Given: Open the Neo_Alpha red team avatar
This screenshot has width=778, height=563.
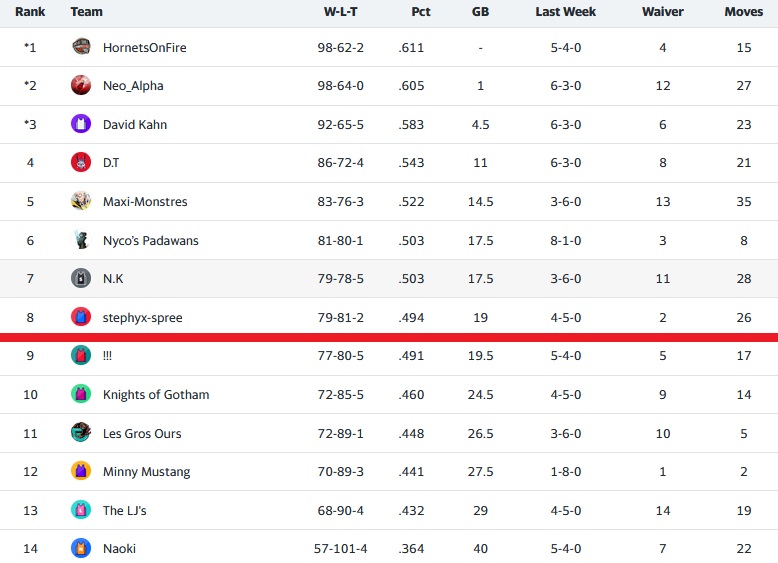Looking at the screenshot, I should click(81, 85).
